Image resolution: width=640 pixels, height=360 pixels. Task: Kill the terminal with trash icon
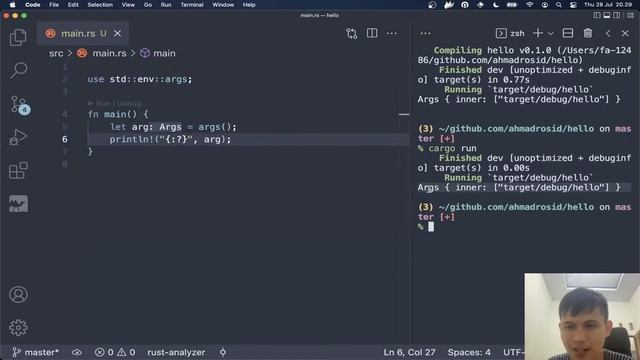click(x=588, y=33)
